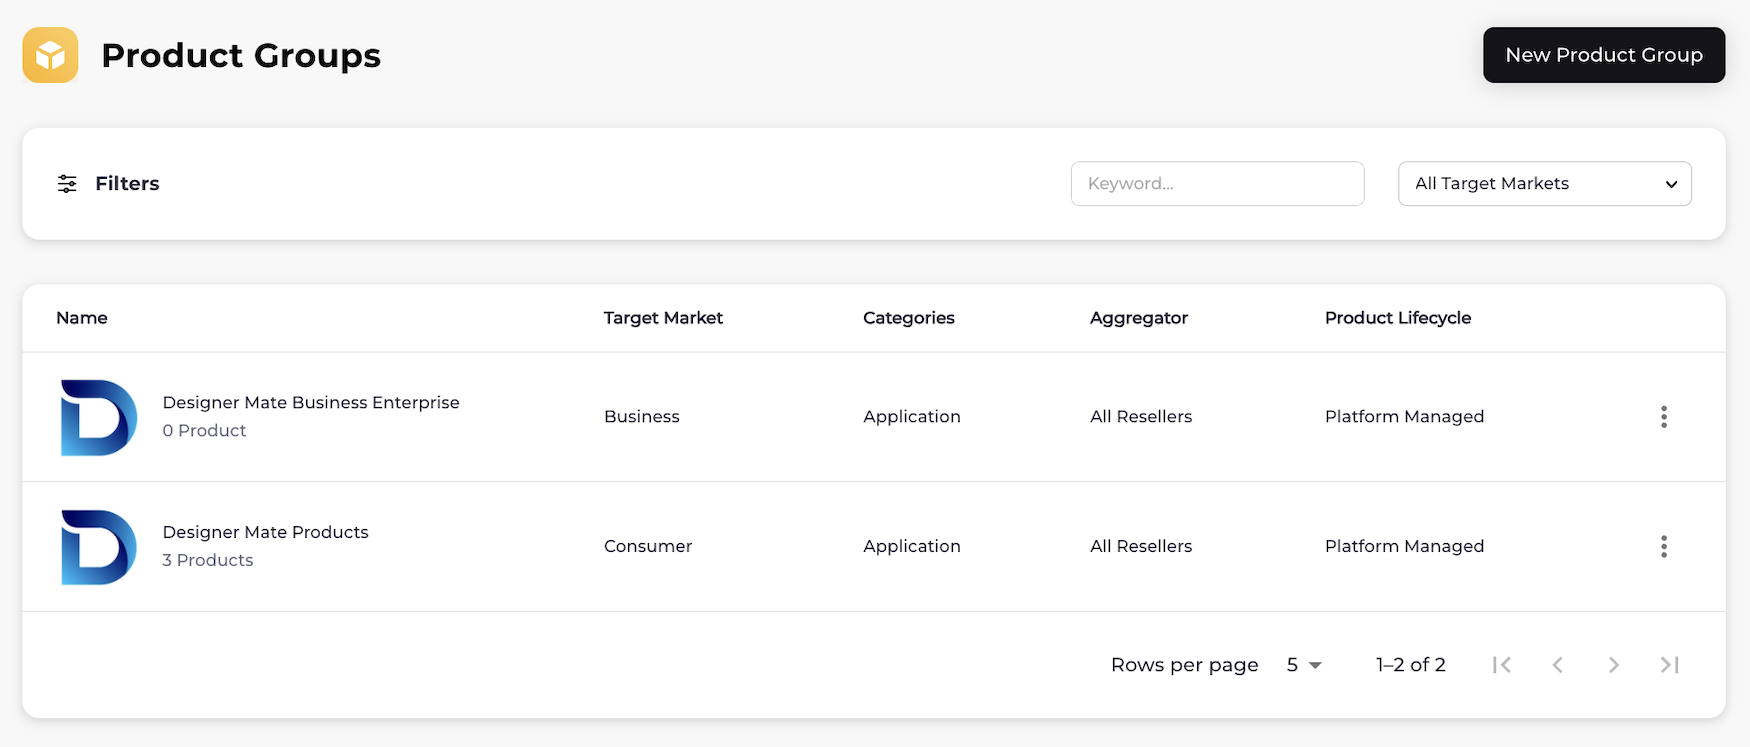The width and height of the screenshot is (1750, 747).
Task: Click 'All Resellers' in Business Enterprise row
Action: pyautogui.click(x=1141, y=417)
